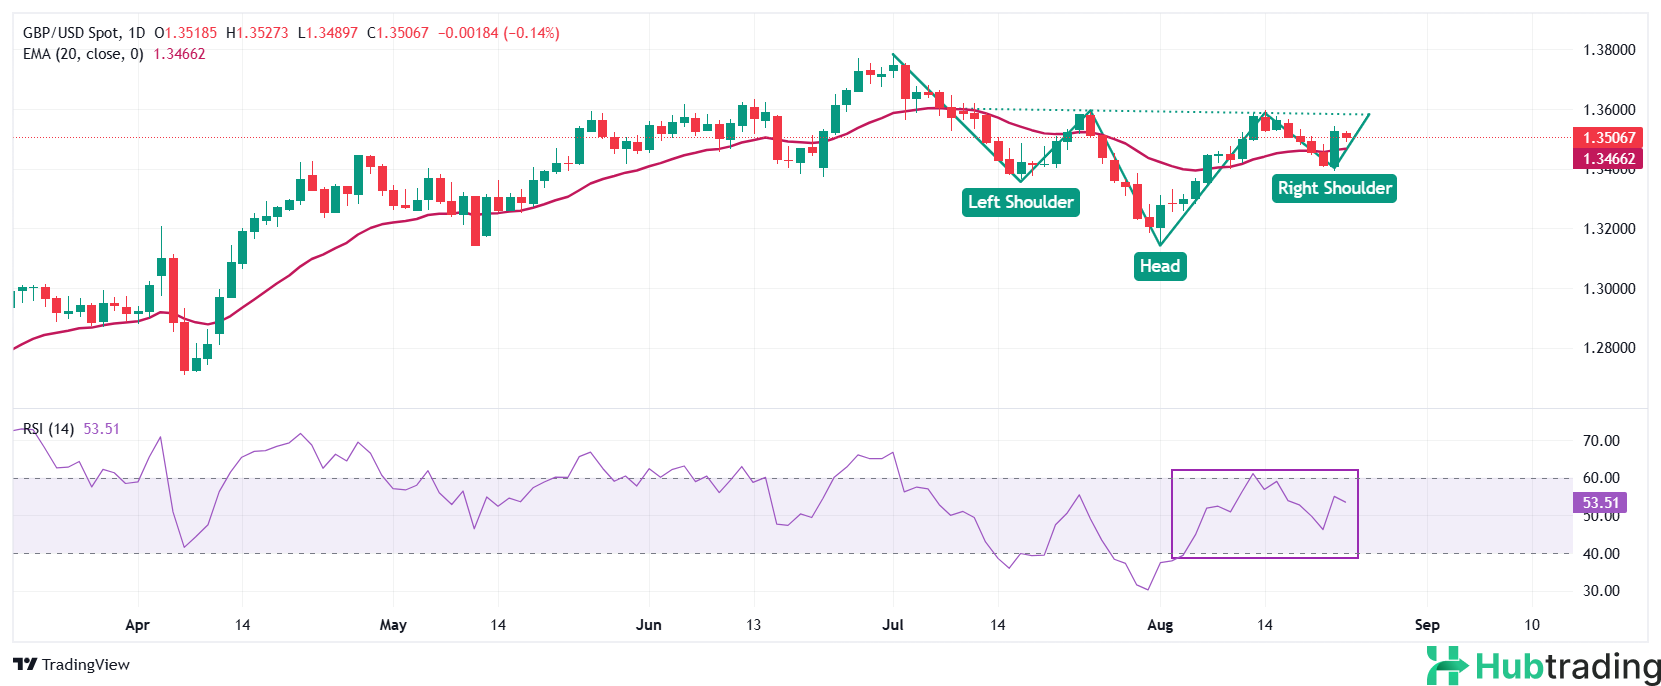Viewport: 1661px width, 686px height.
Task: Click the Left Shoulder annotation label
Action: (1020, 202)
